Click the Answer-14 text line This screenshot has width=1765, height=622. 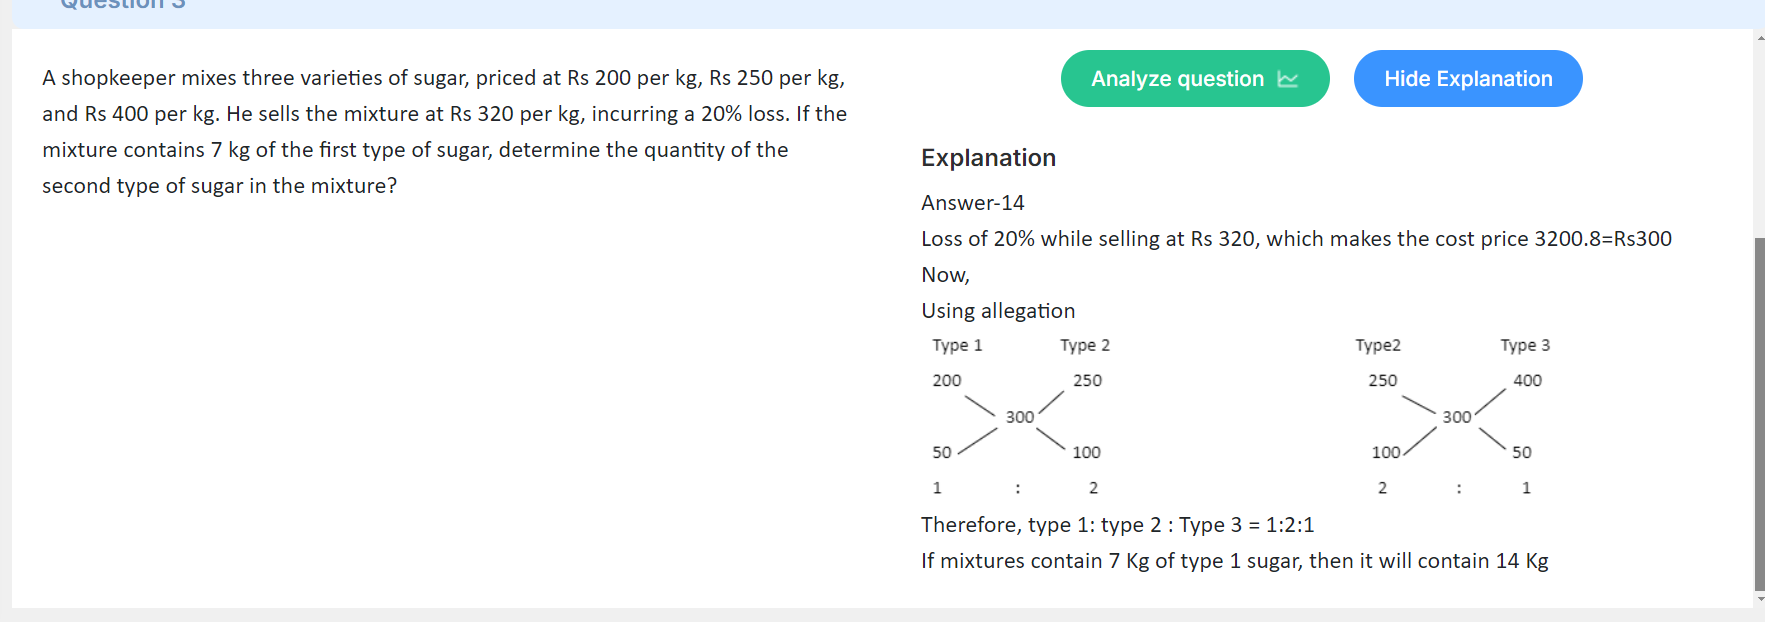pyautogui.click(x=973, y=203)
